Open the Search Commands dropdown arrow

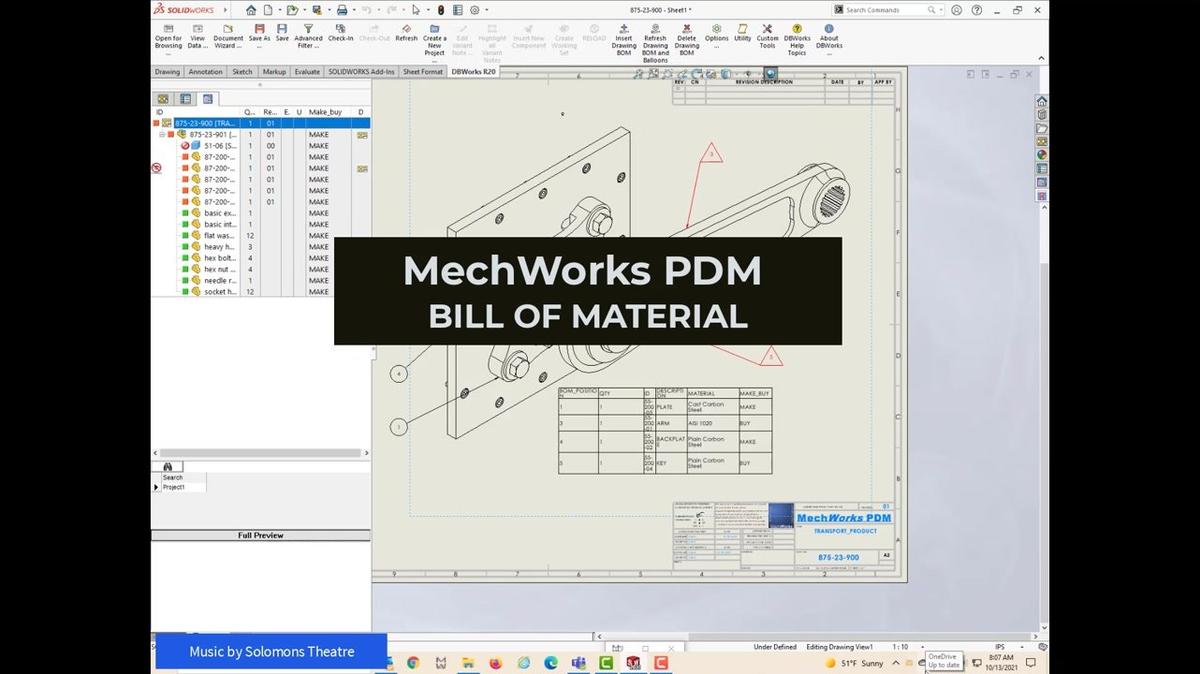click(940, 10)
